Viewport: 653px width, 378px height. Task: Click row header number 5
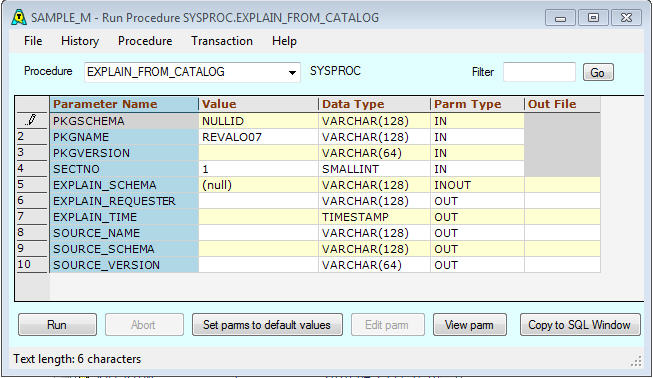pos(32,185)
